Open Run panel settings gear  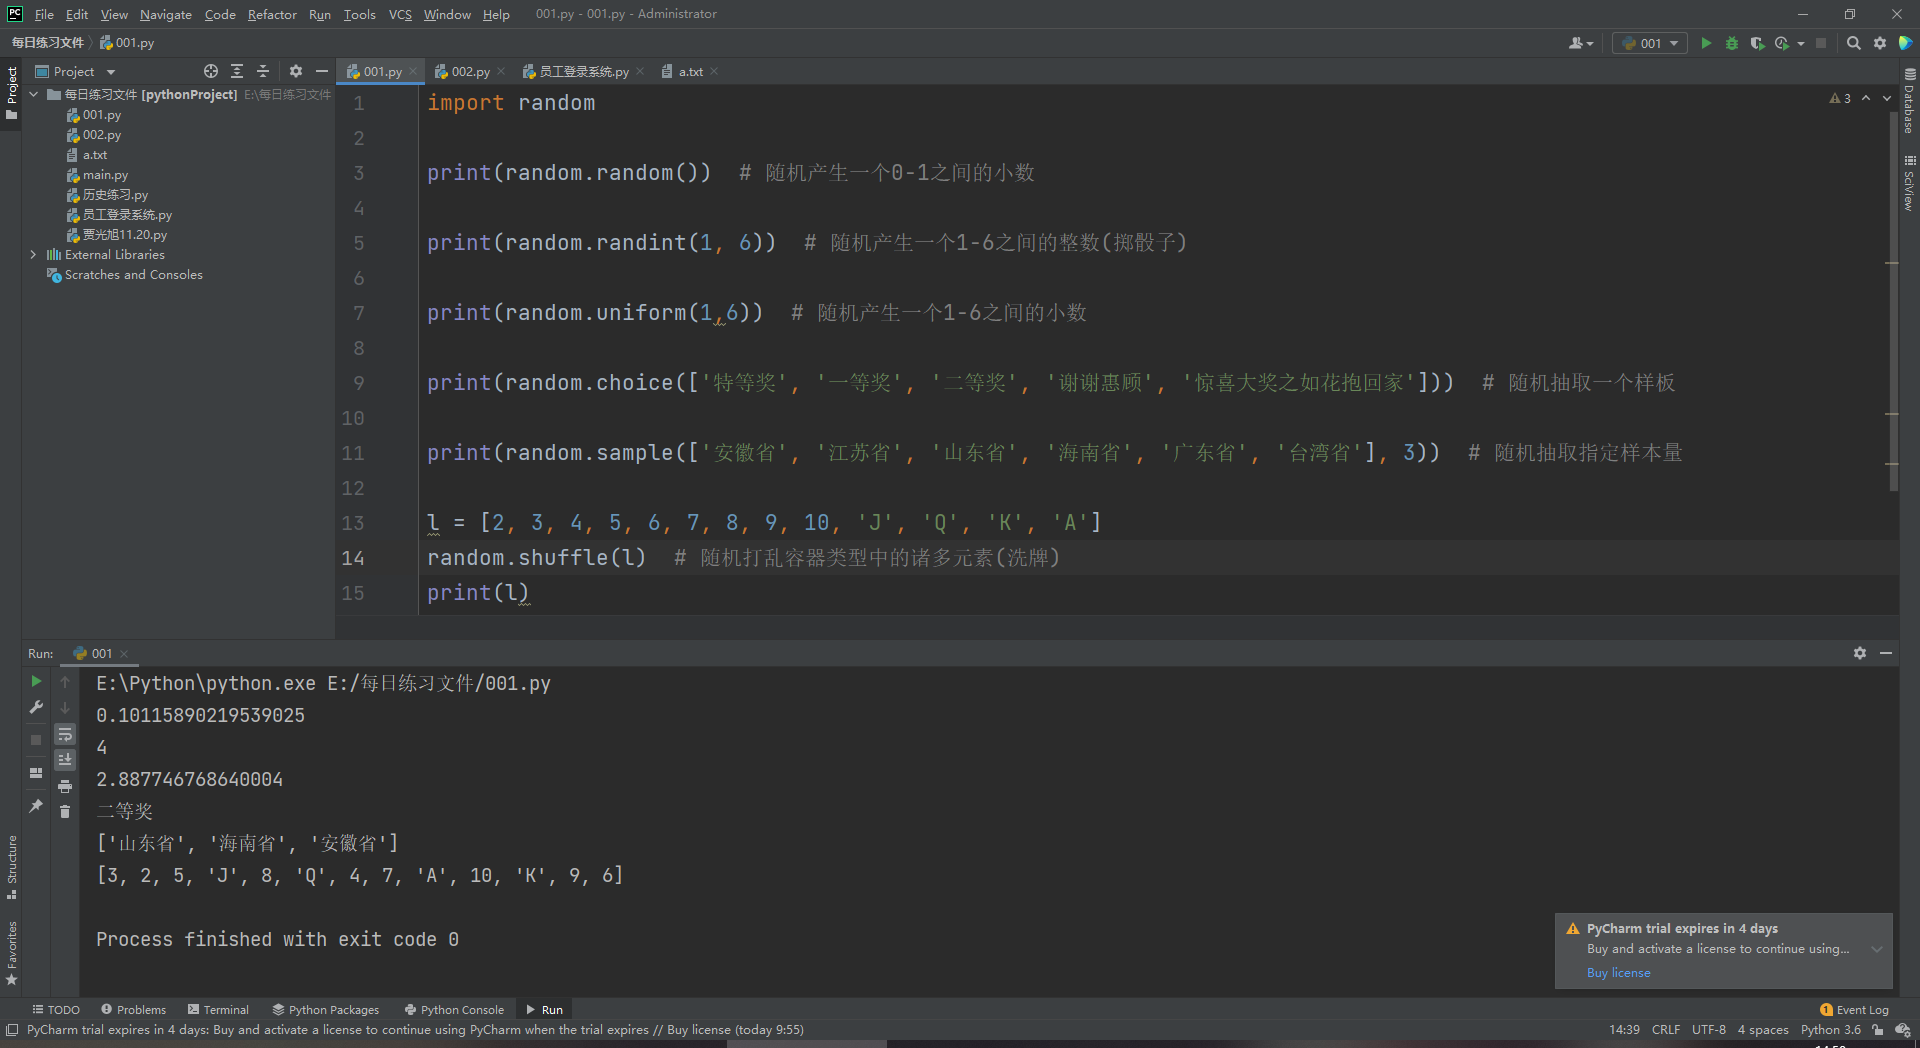(1860, 653)
